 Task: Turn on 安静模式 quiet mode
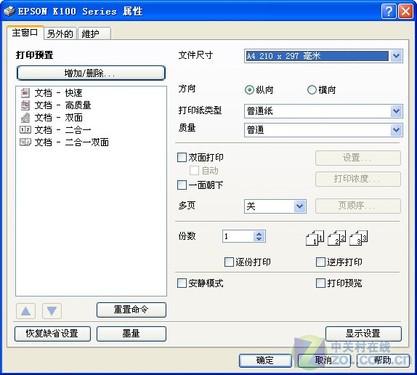click(x=182, y=283)
